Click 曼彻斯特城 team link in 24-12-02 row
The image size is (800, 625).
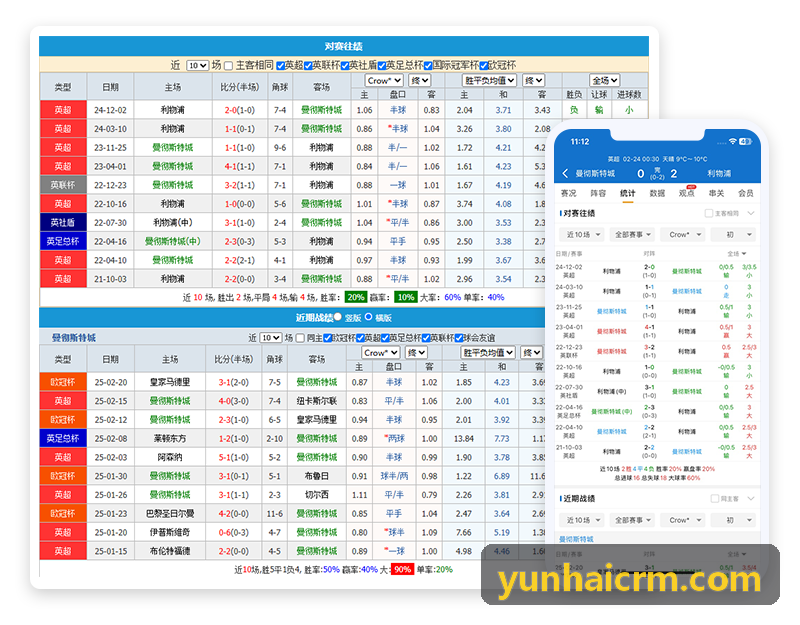pos(321,110)
